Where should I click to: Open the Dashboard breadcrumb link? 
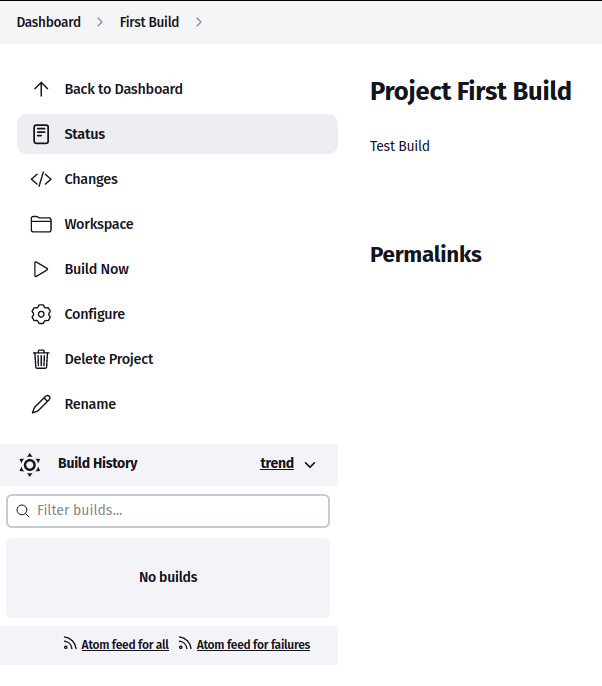49,22
